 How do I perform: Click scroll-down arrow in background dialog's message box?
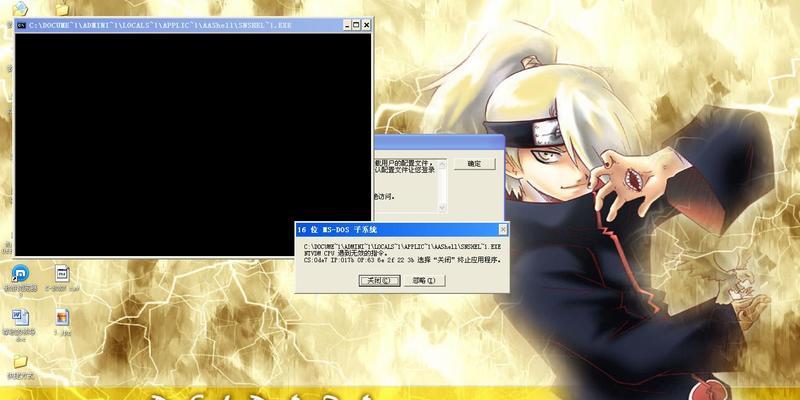442,208
